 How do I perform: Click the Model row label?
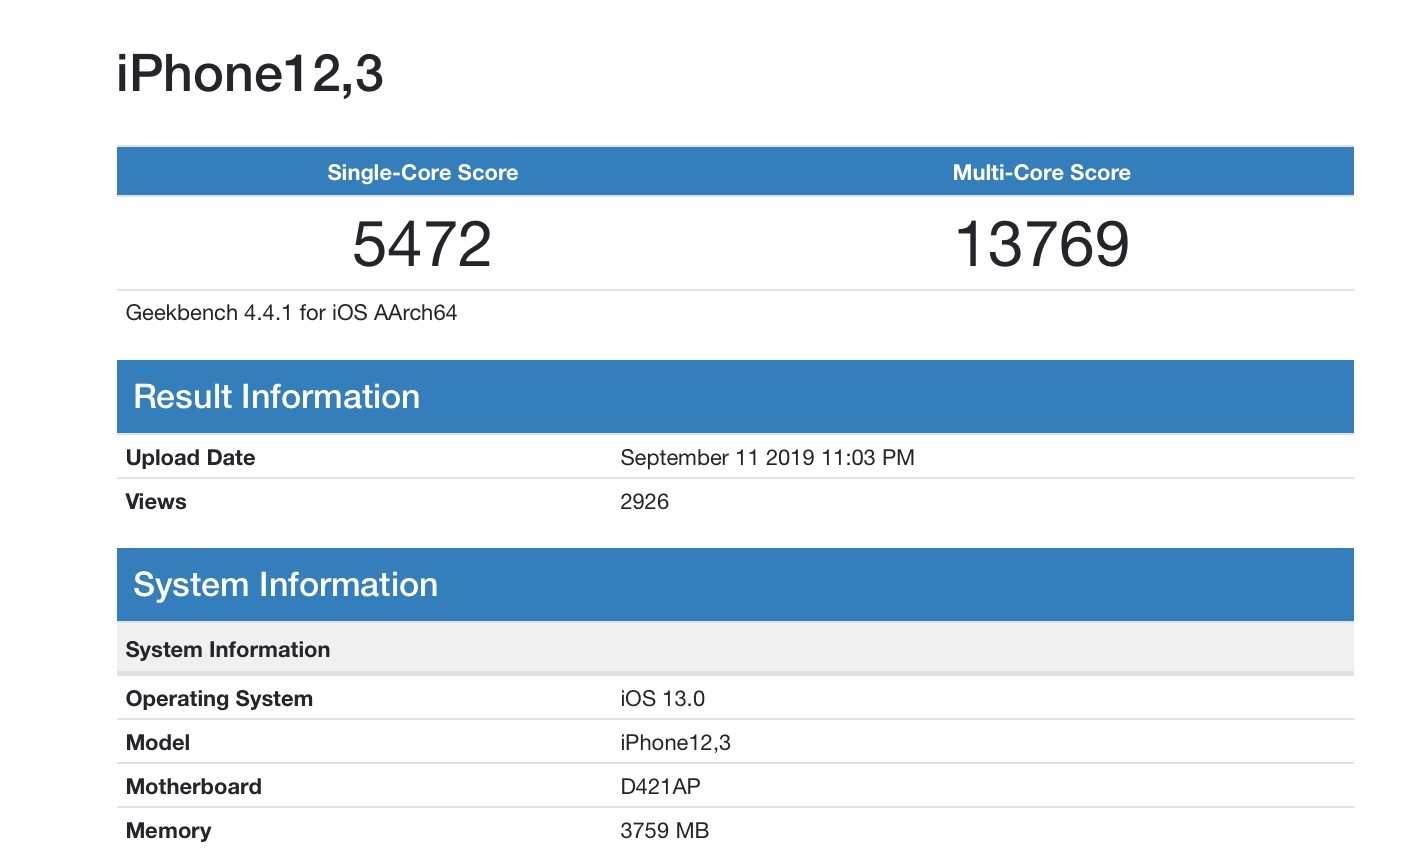pyautogui.click(x=158, y=743)
